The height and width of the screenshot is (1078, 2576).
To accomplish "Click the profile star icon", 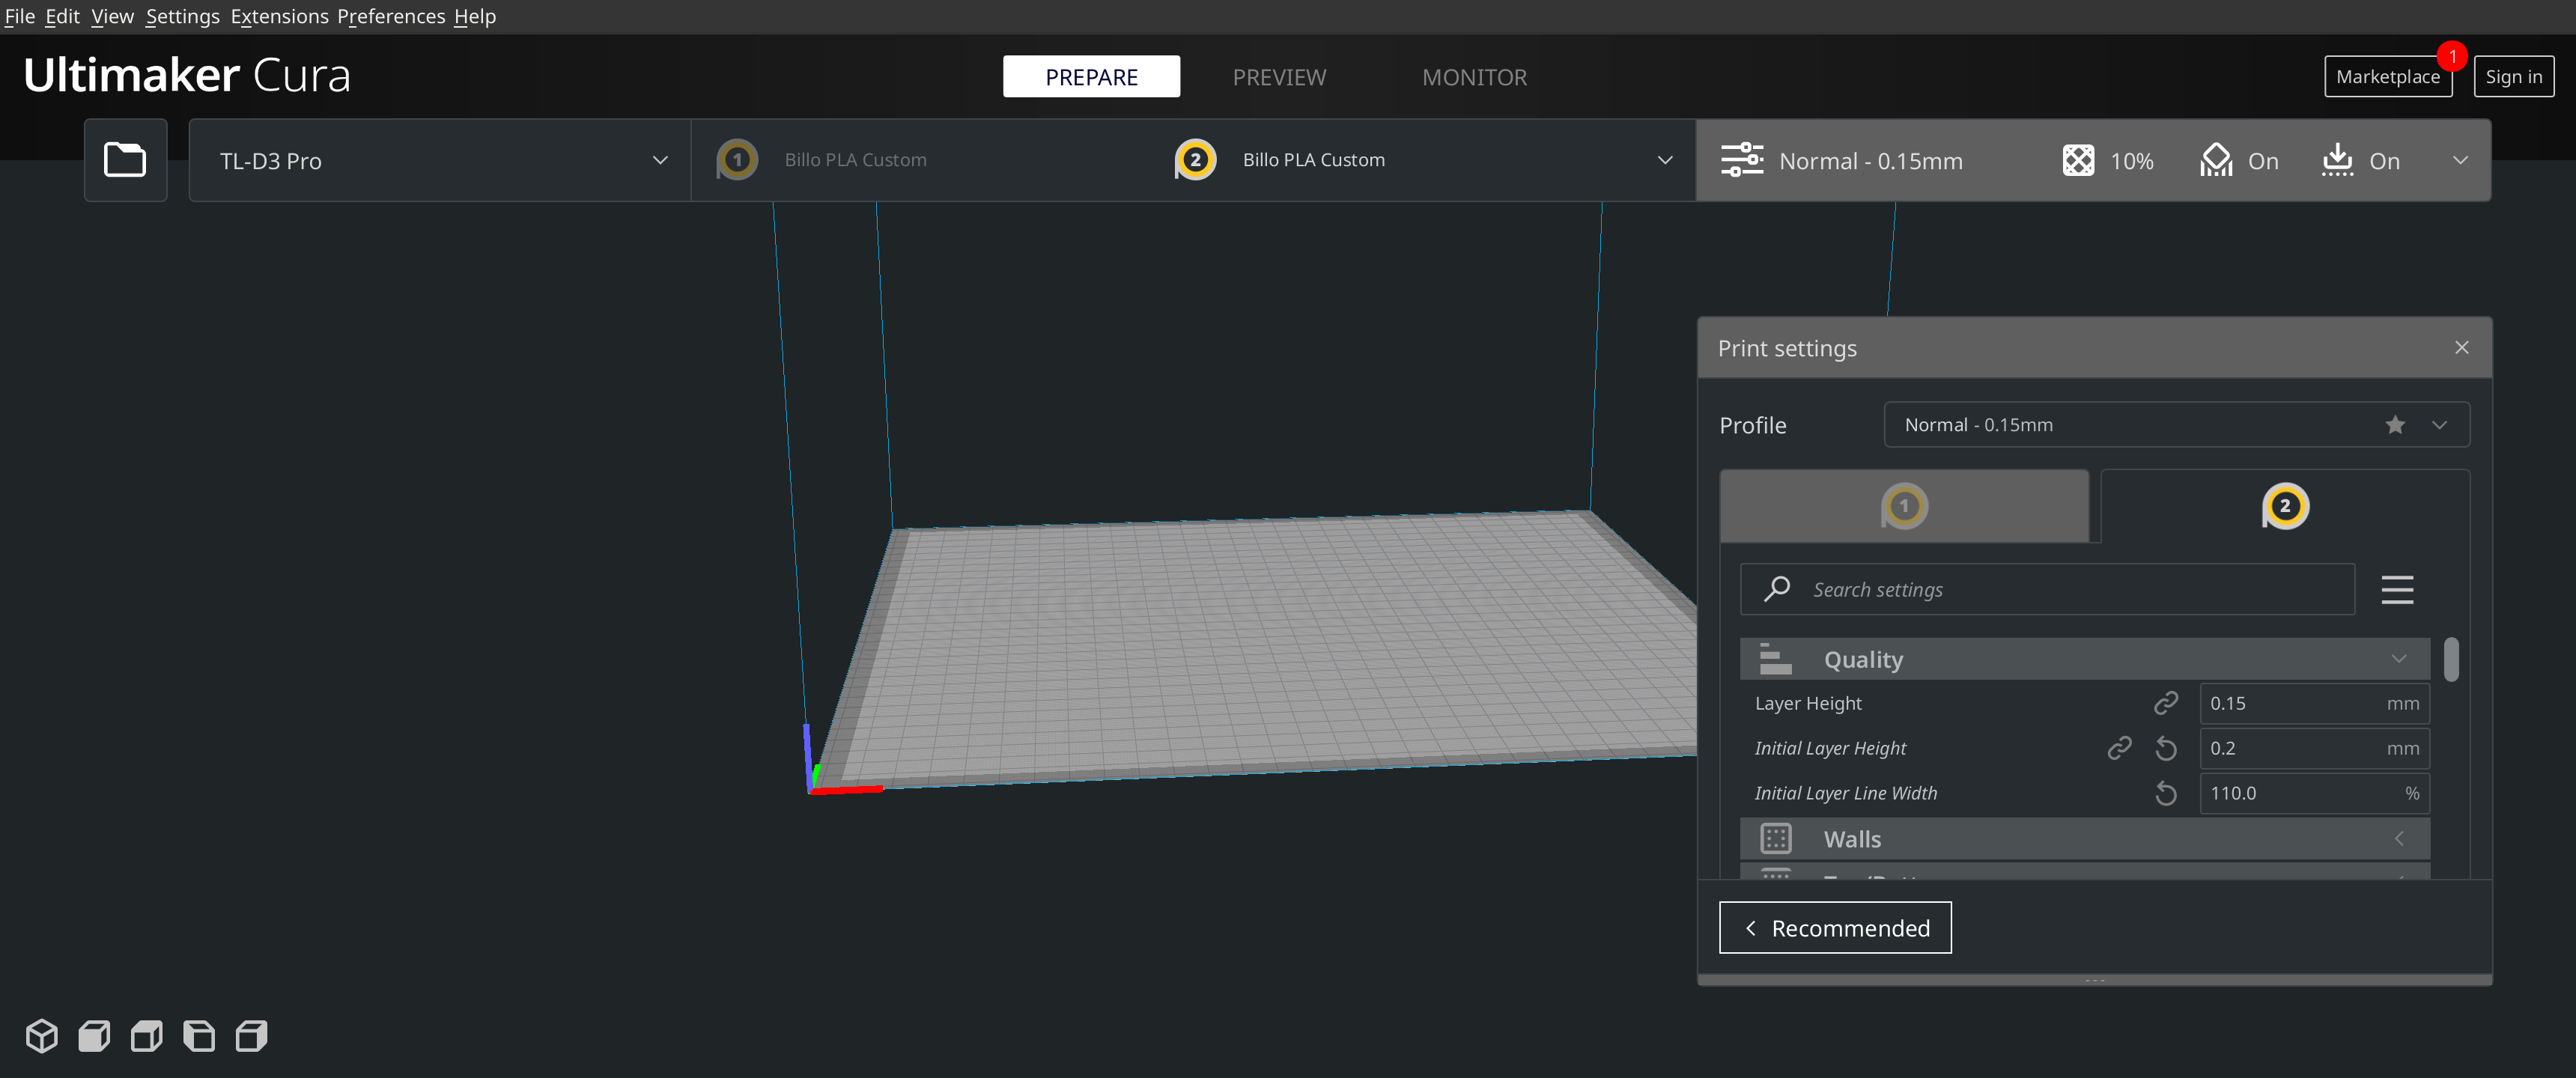I will (2395, 425).
